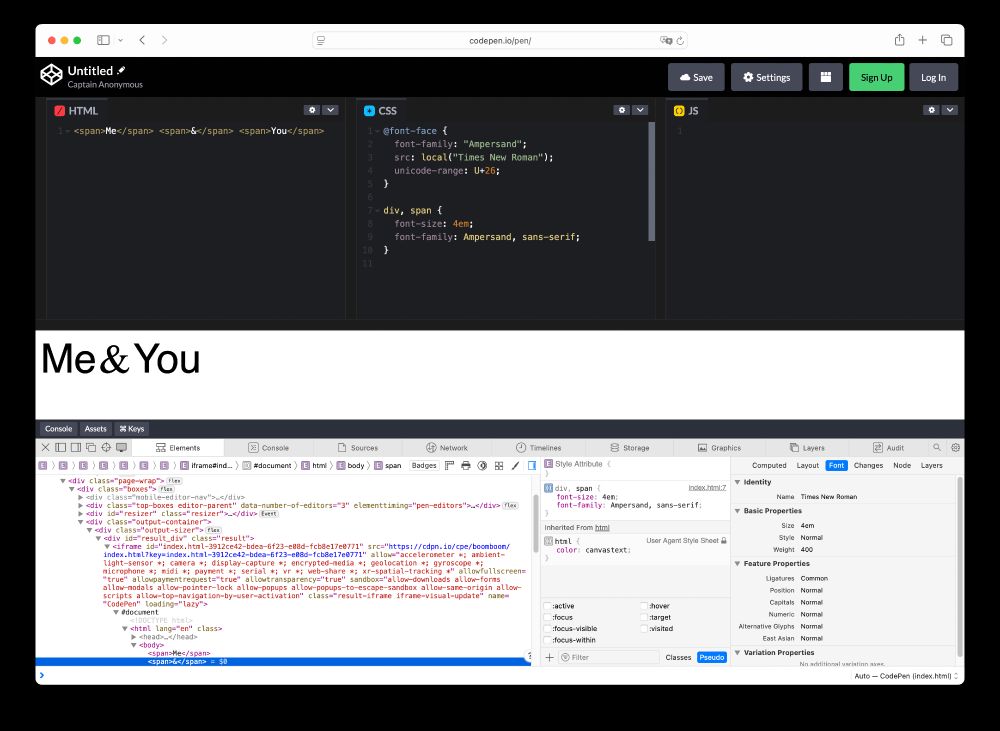Collapse the Identity section

pos(738,482)
